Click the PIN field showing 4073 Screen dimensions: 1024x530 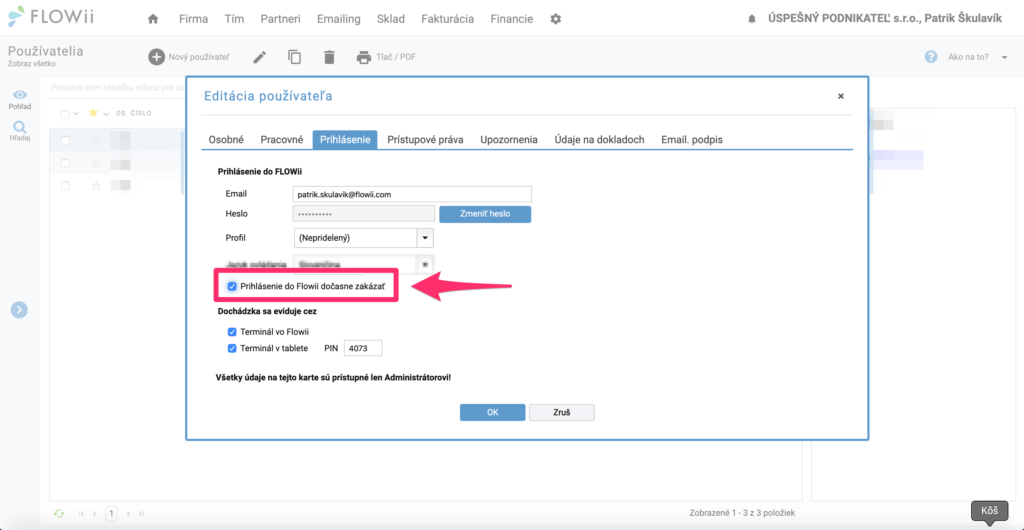point(362,349)
